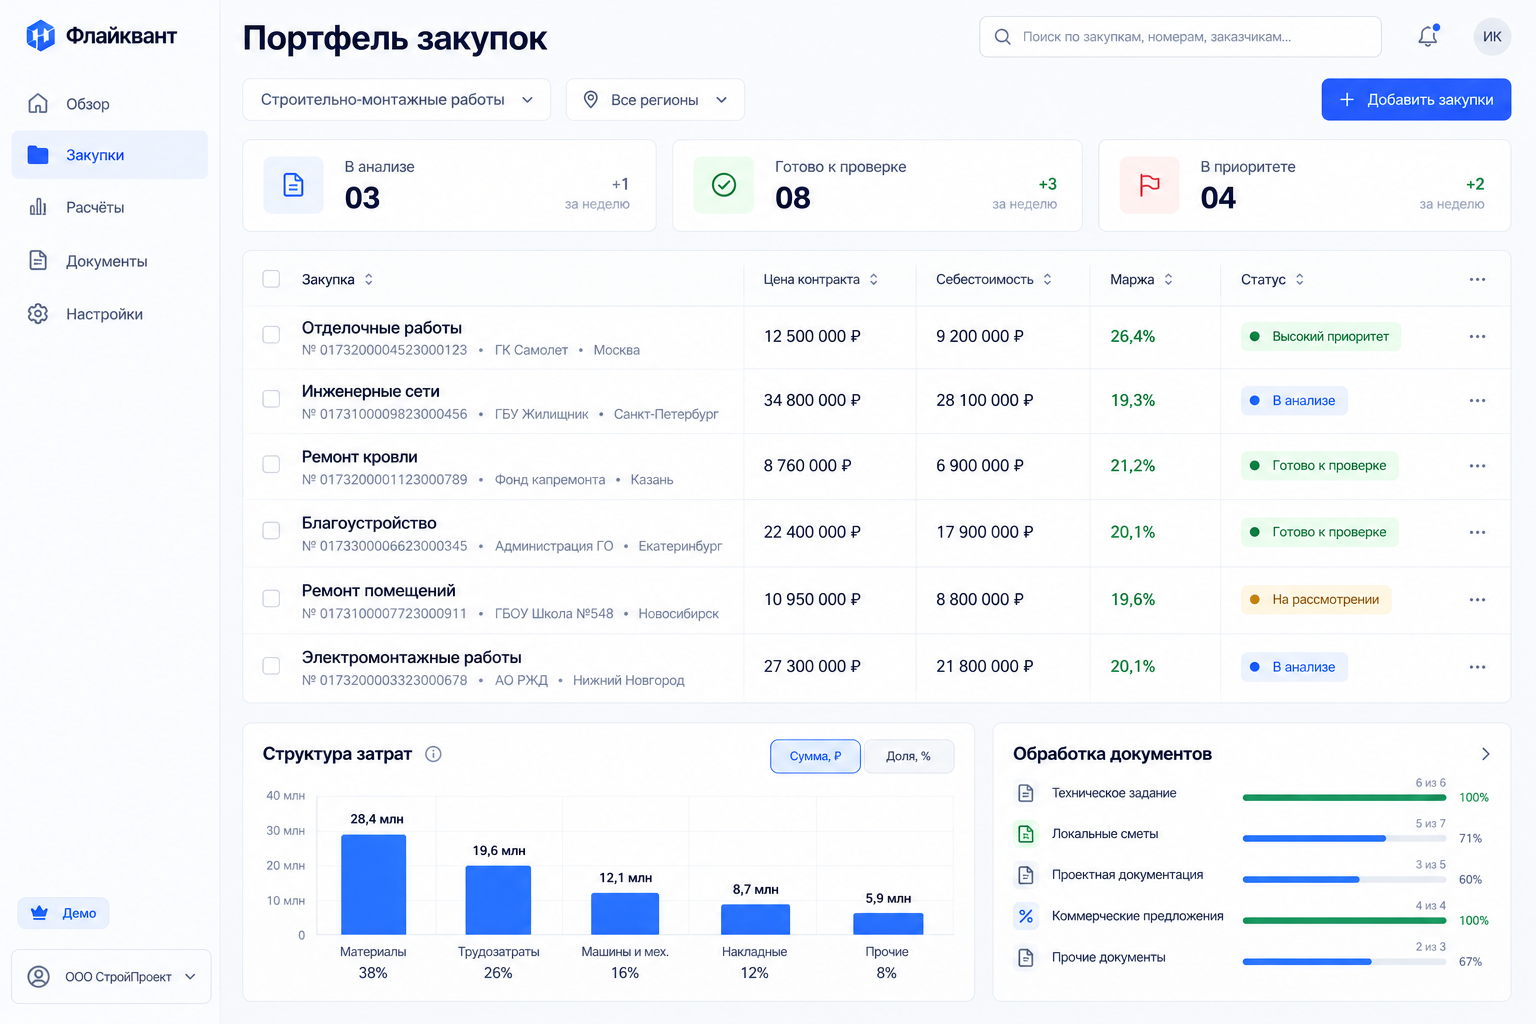Open the Электромонтажные работы purchase title
Image resolution: width=1536 pixels, height=1024 pixels.
(412, 658)
